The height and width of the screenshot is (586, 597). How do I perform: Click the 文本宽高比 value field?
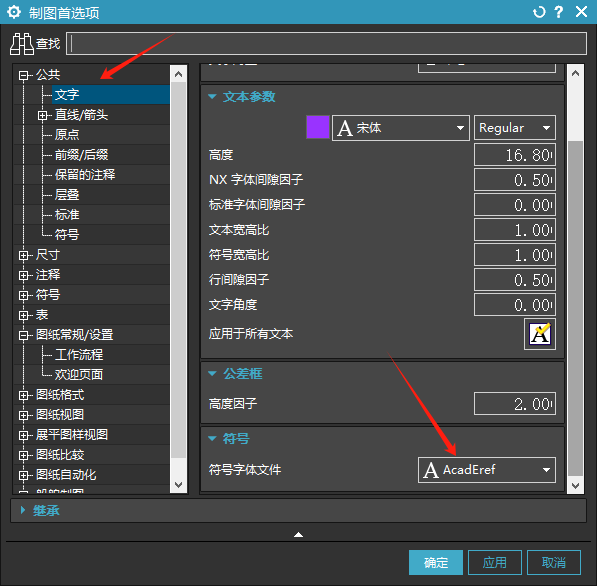tap(515, 230)
